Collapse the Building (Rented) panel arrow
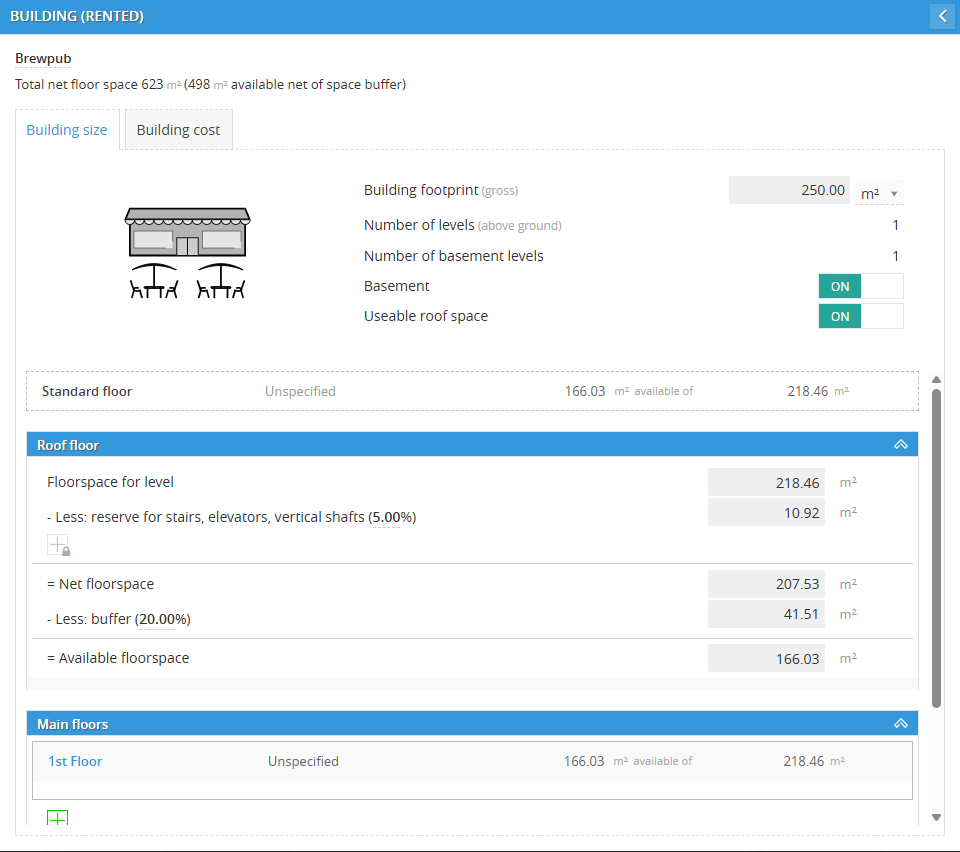 (942, 16)
